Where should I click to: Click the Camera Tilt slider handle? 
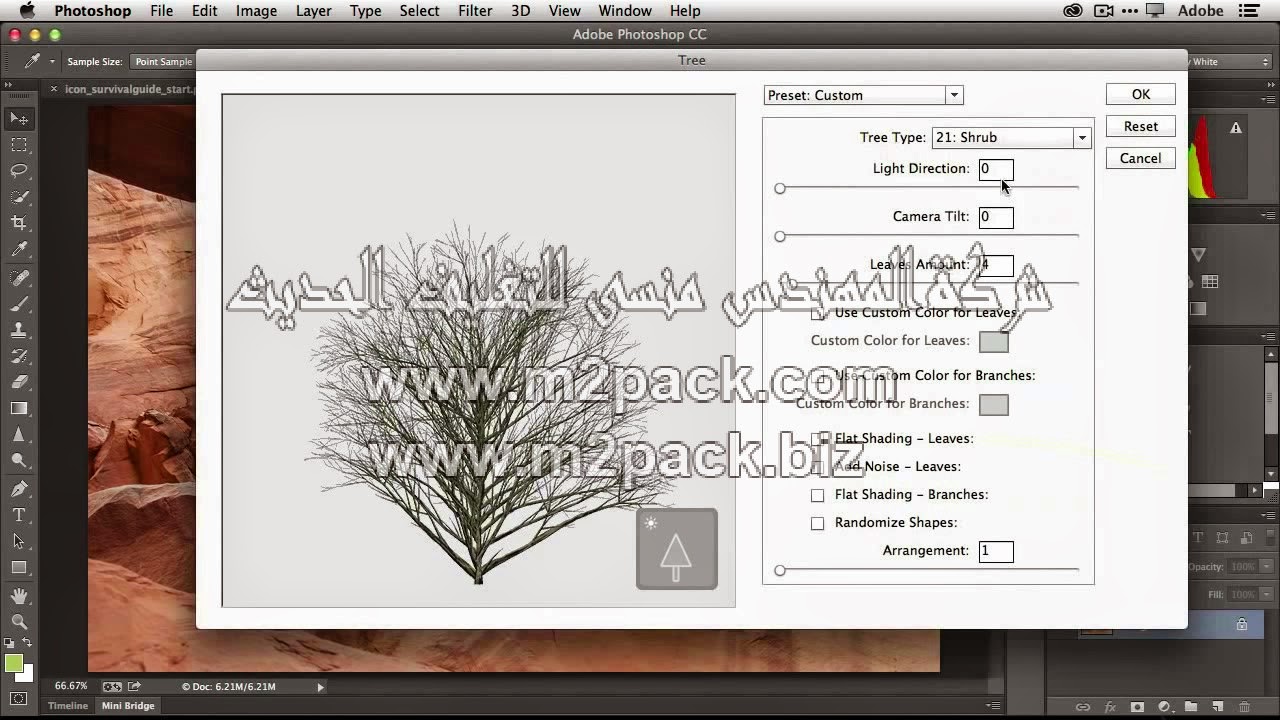coord(780,236)
